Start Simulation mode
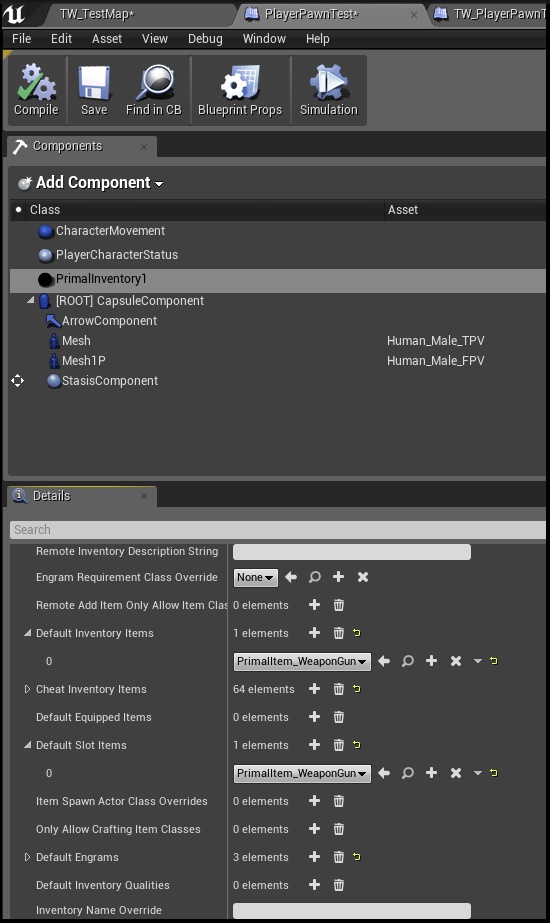 point(329,90)
